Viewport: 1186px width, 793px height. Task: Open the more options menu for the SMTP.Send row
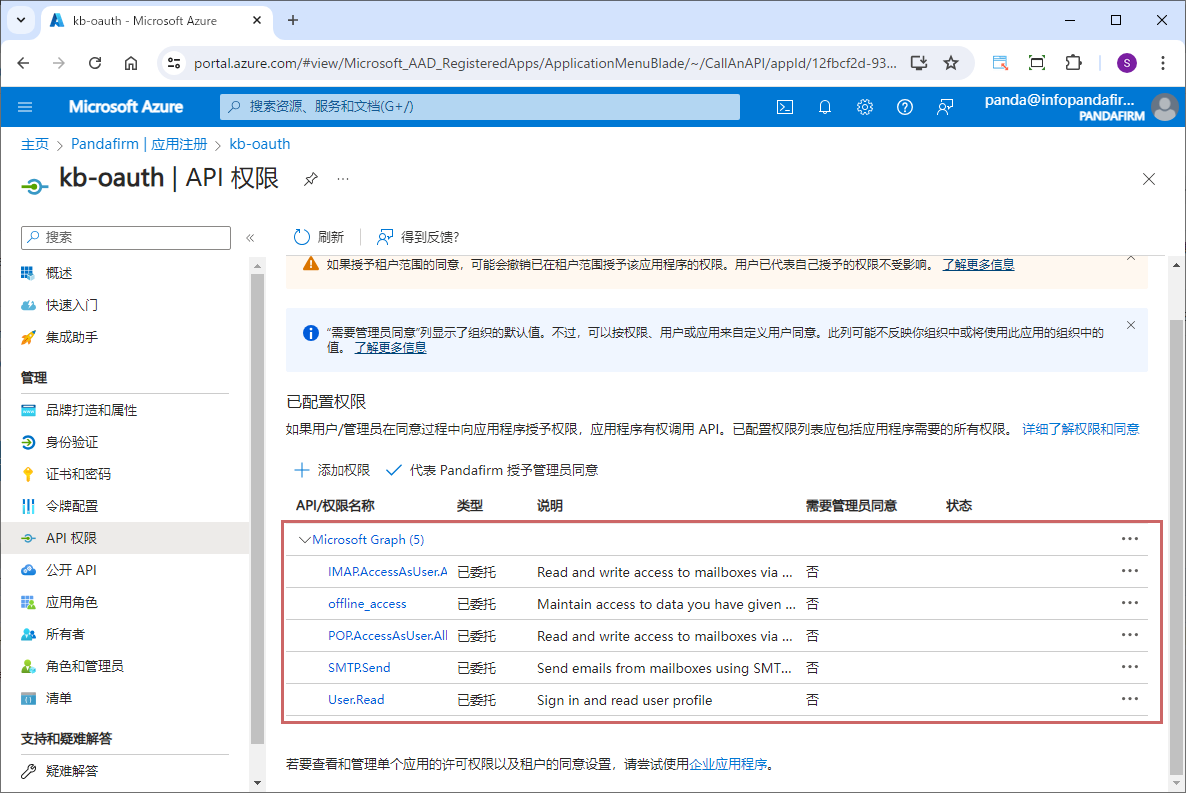click(x=1130, y=667)
